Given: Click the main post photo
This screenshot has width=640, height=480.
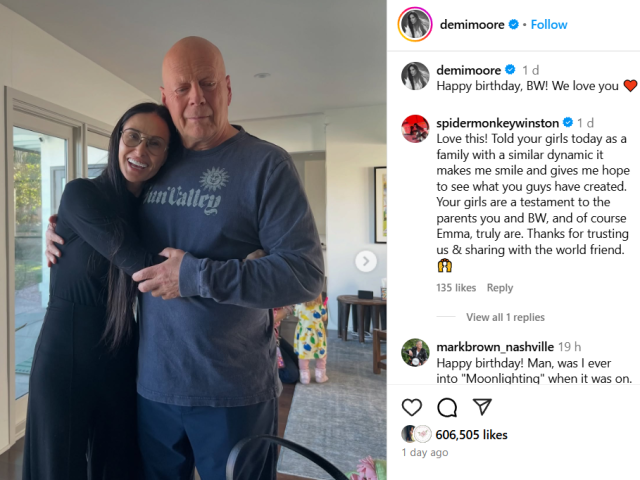Looking at the screenshot, I should 193,240.
